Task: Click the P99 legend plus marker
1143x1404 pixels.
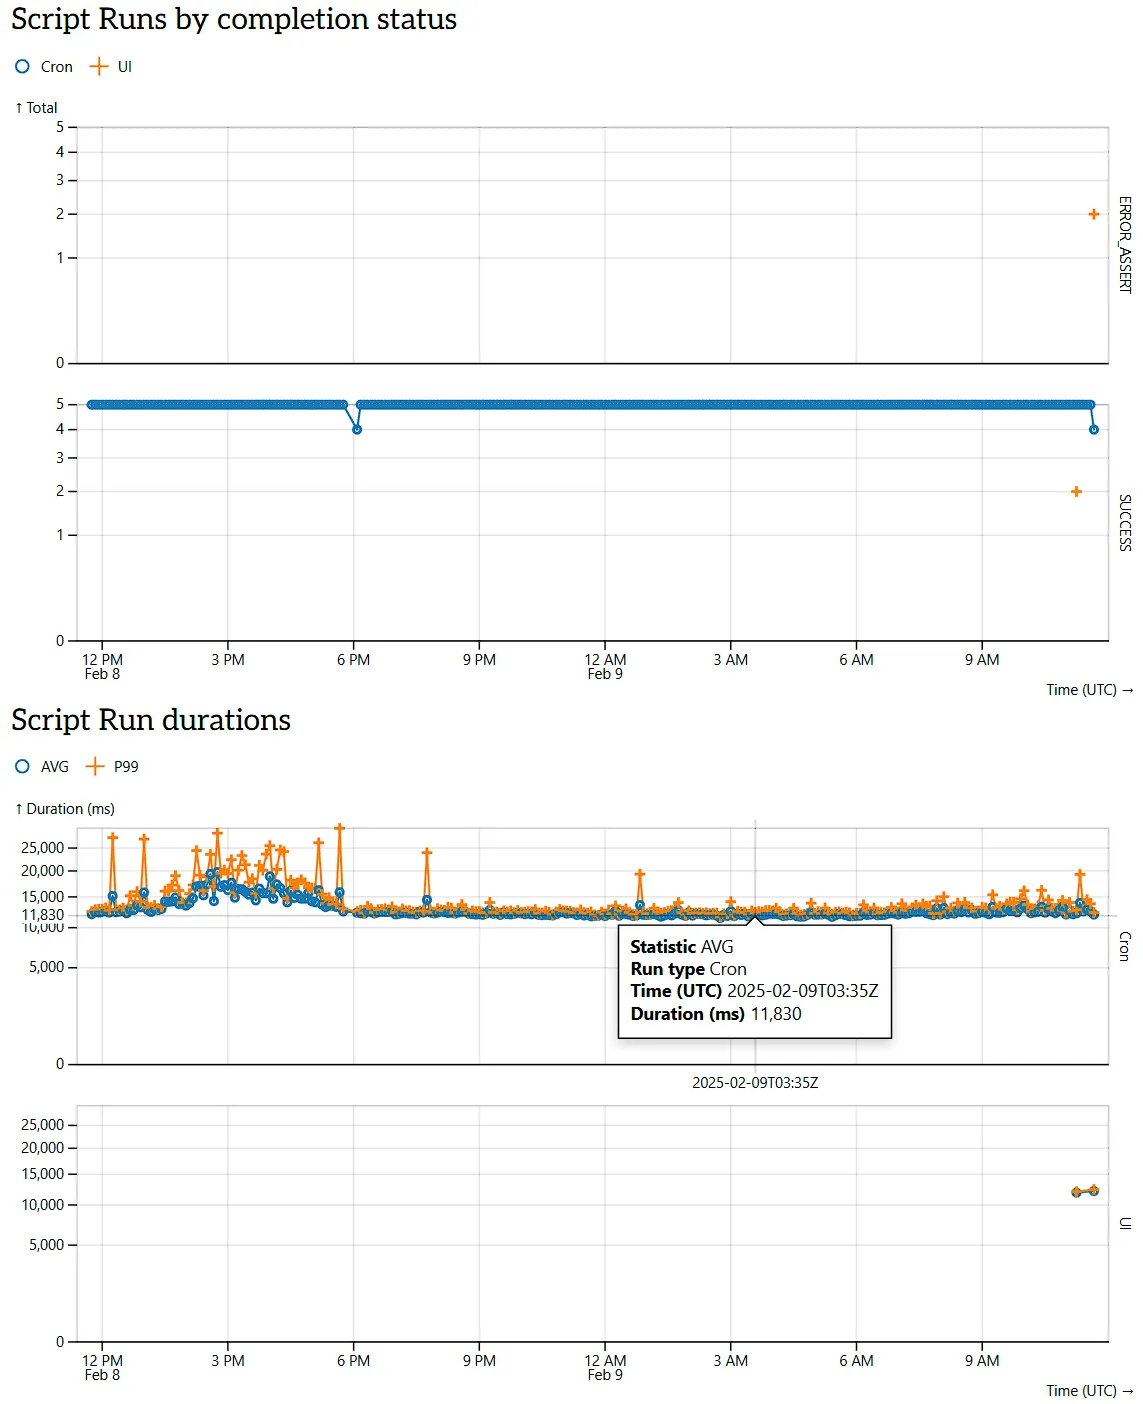Action: click(95, 767)
